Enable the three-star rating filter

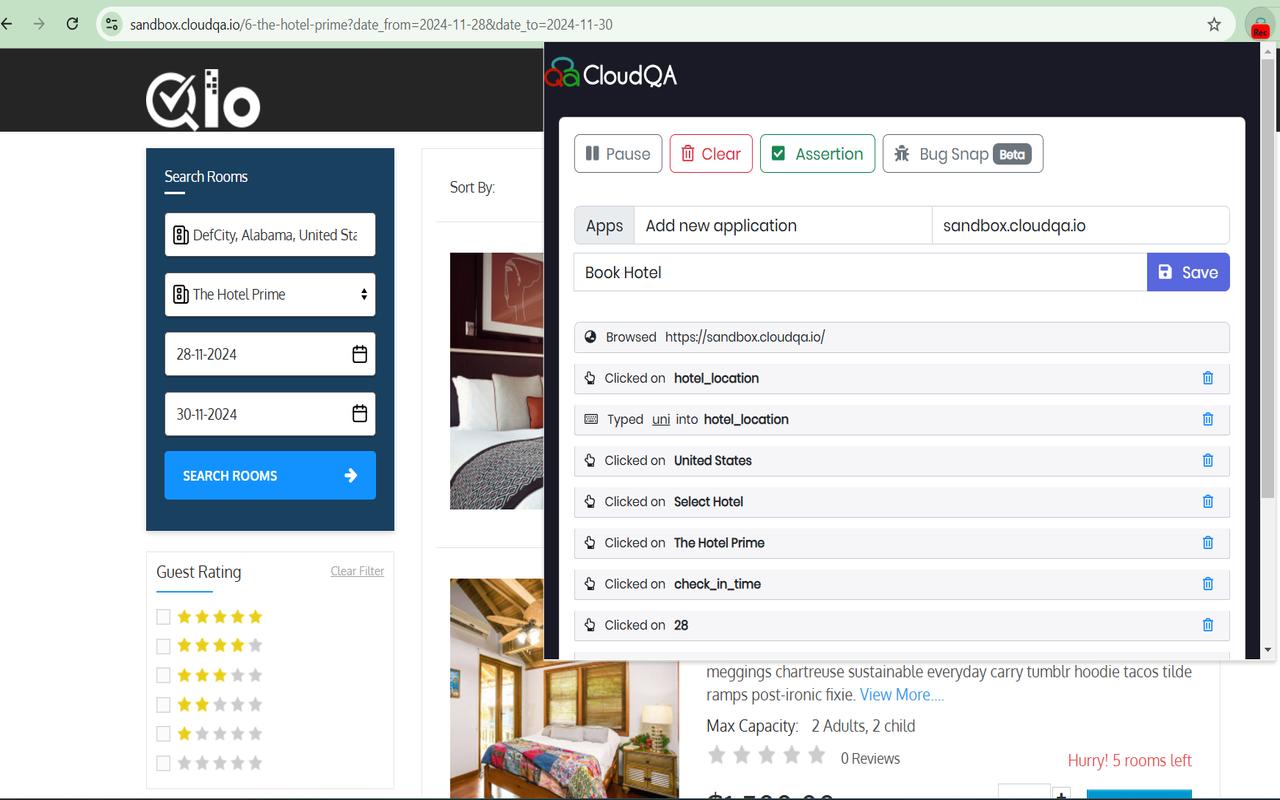[x=163, y=674]
